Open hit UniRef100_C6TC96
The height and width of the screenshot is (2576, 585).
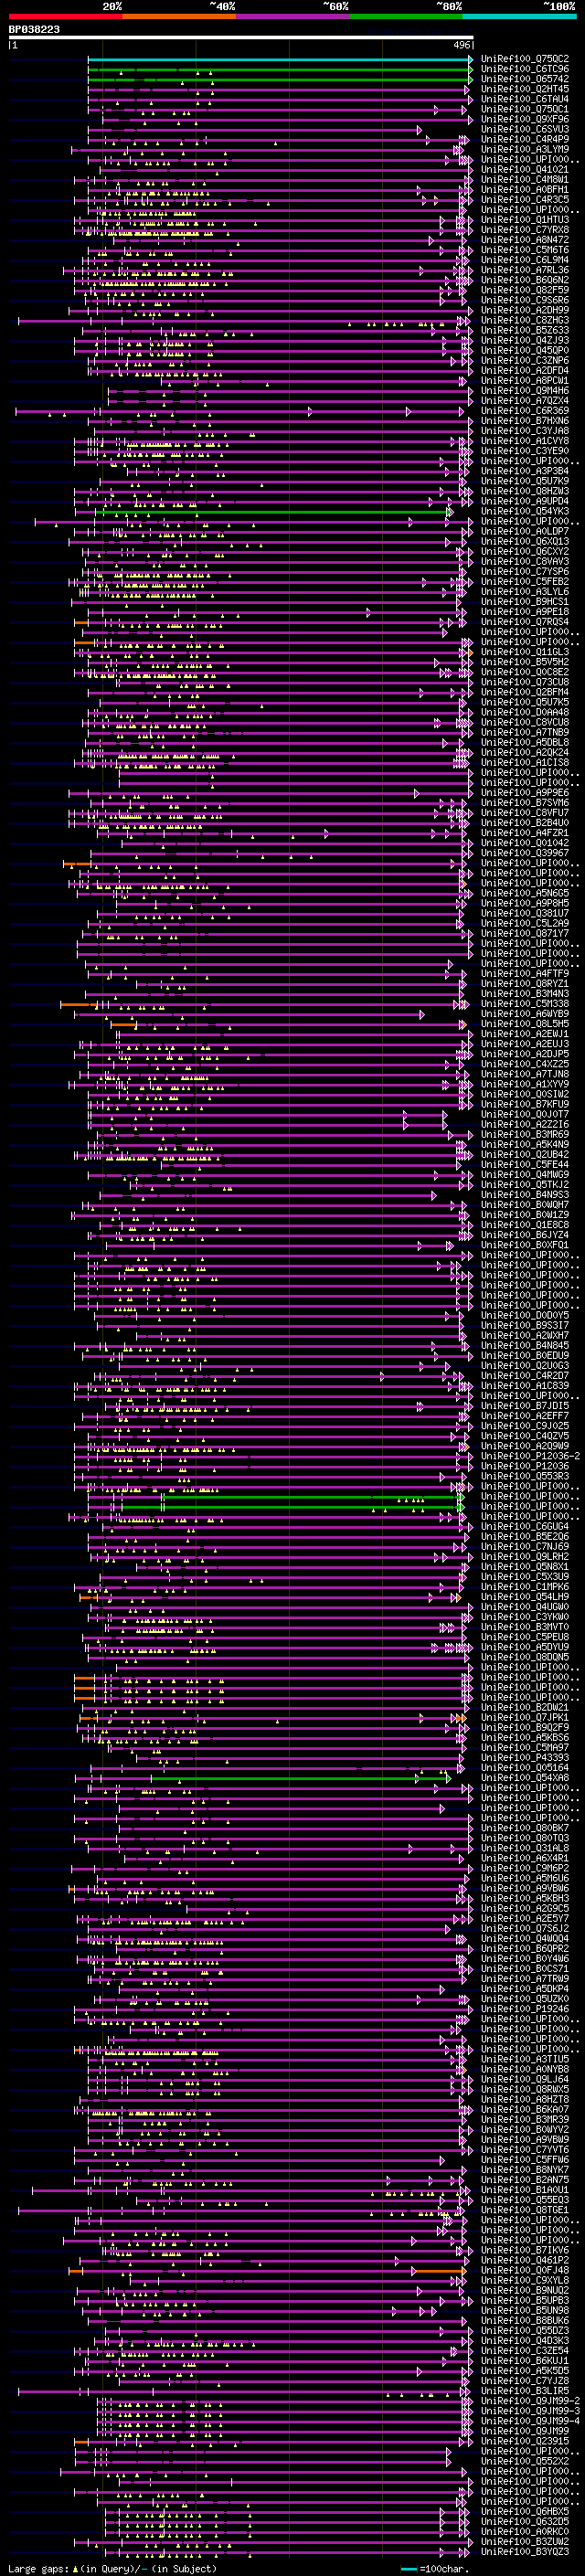tap(525, 69)
